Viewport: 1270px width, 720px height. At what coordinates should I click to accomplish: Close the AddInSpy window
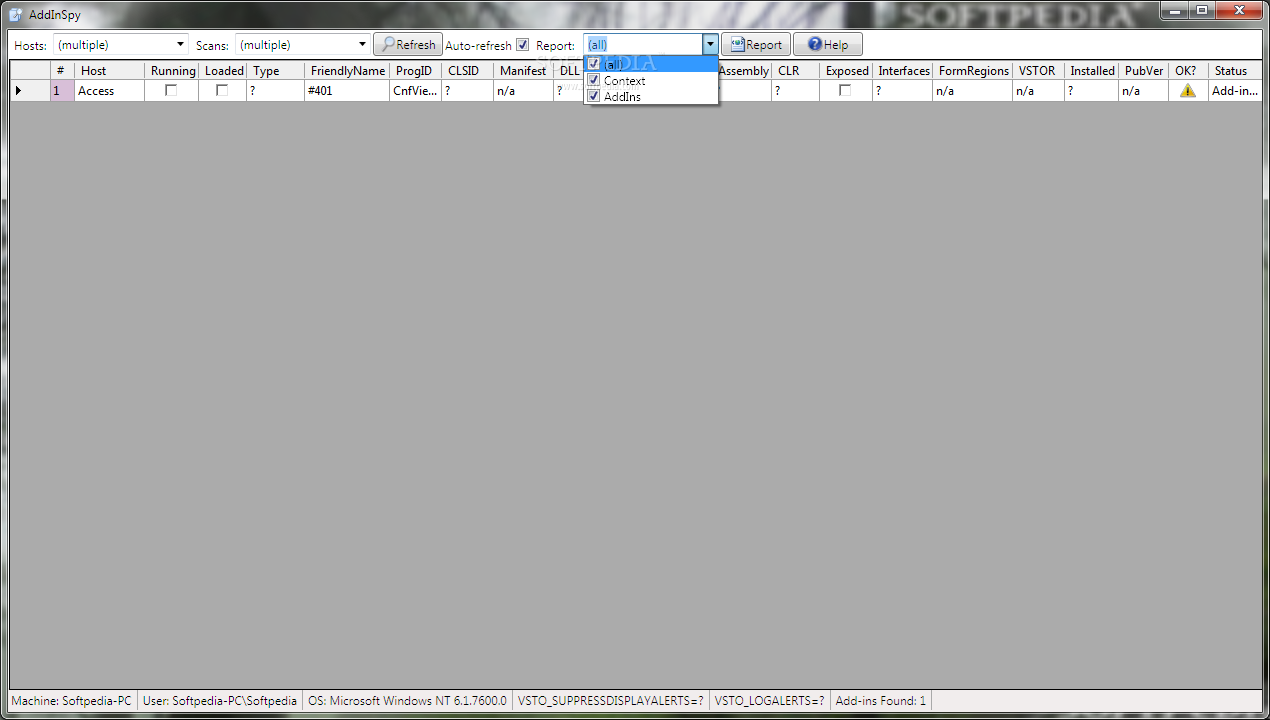click(1239, 10)
